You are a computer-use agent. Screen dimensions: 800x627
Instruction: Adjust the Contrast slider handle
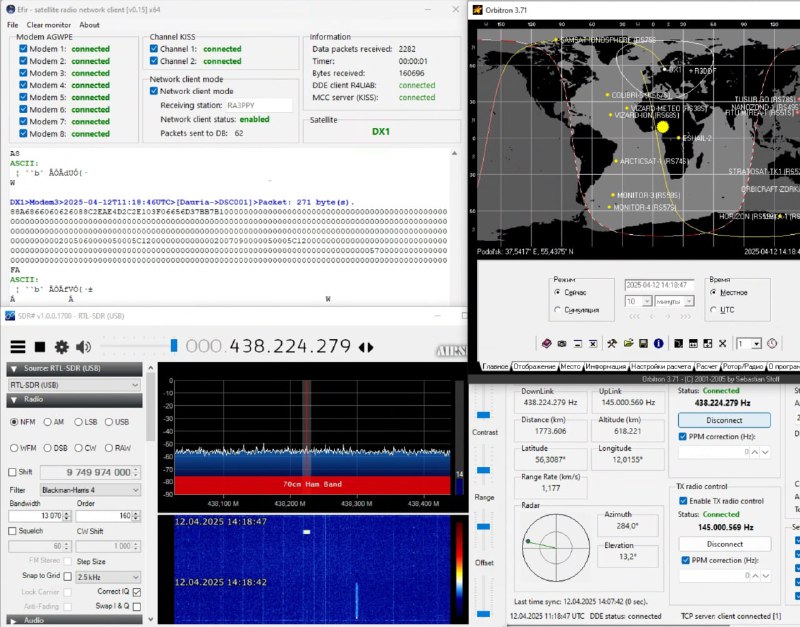click(x=484, y=414)
